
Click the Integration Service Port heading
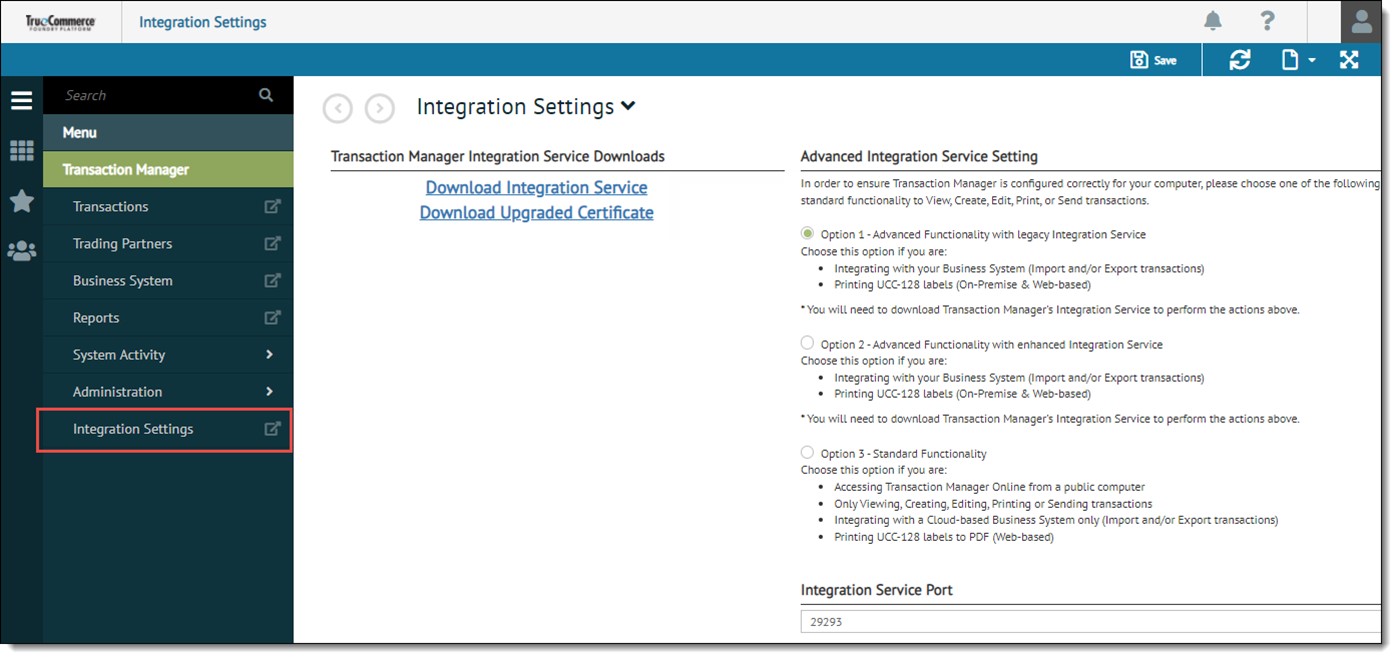click(877, 590)
